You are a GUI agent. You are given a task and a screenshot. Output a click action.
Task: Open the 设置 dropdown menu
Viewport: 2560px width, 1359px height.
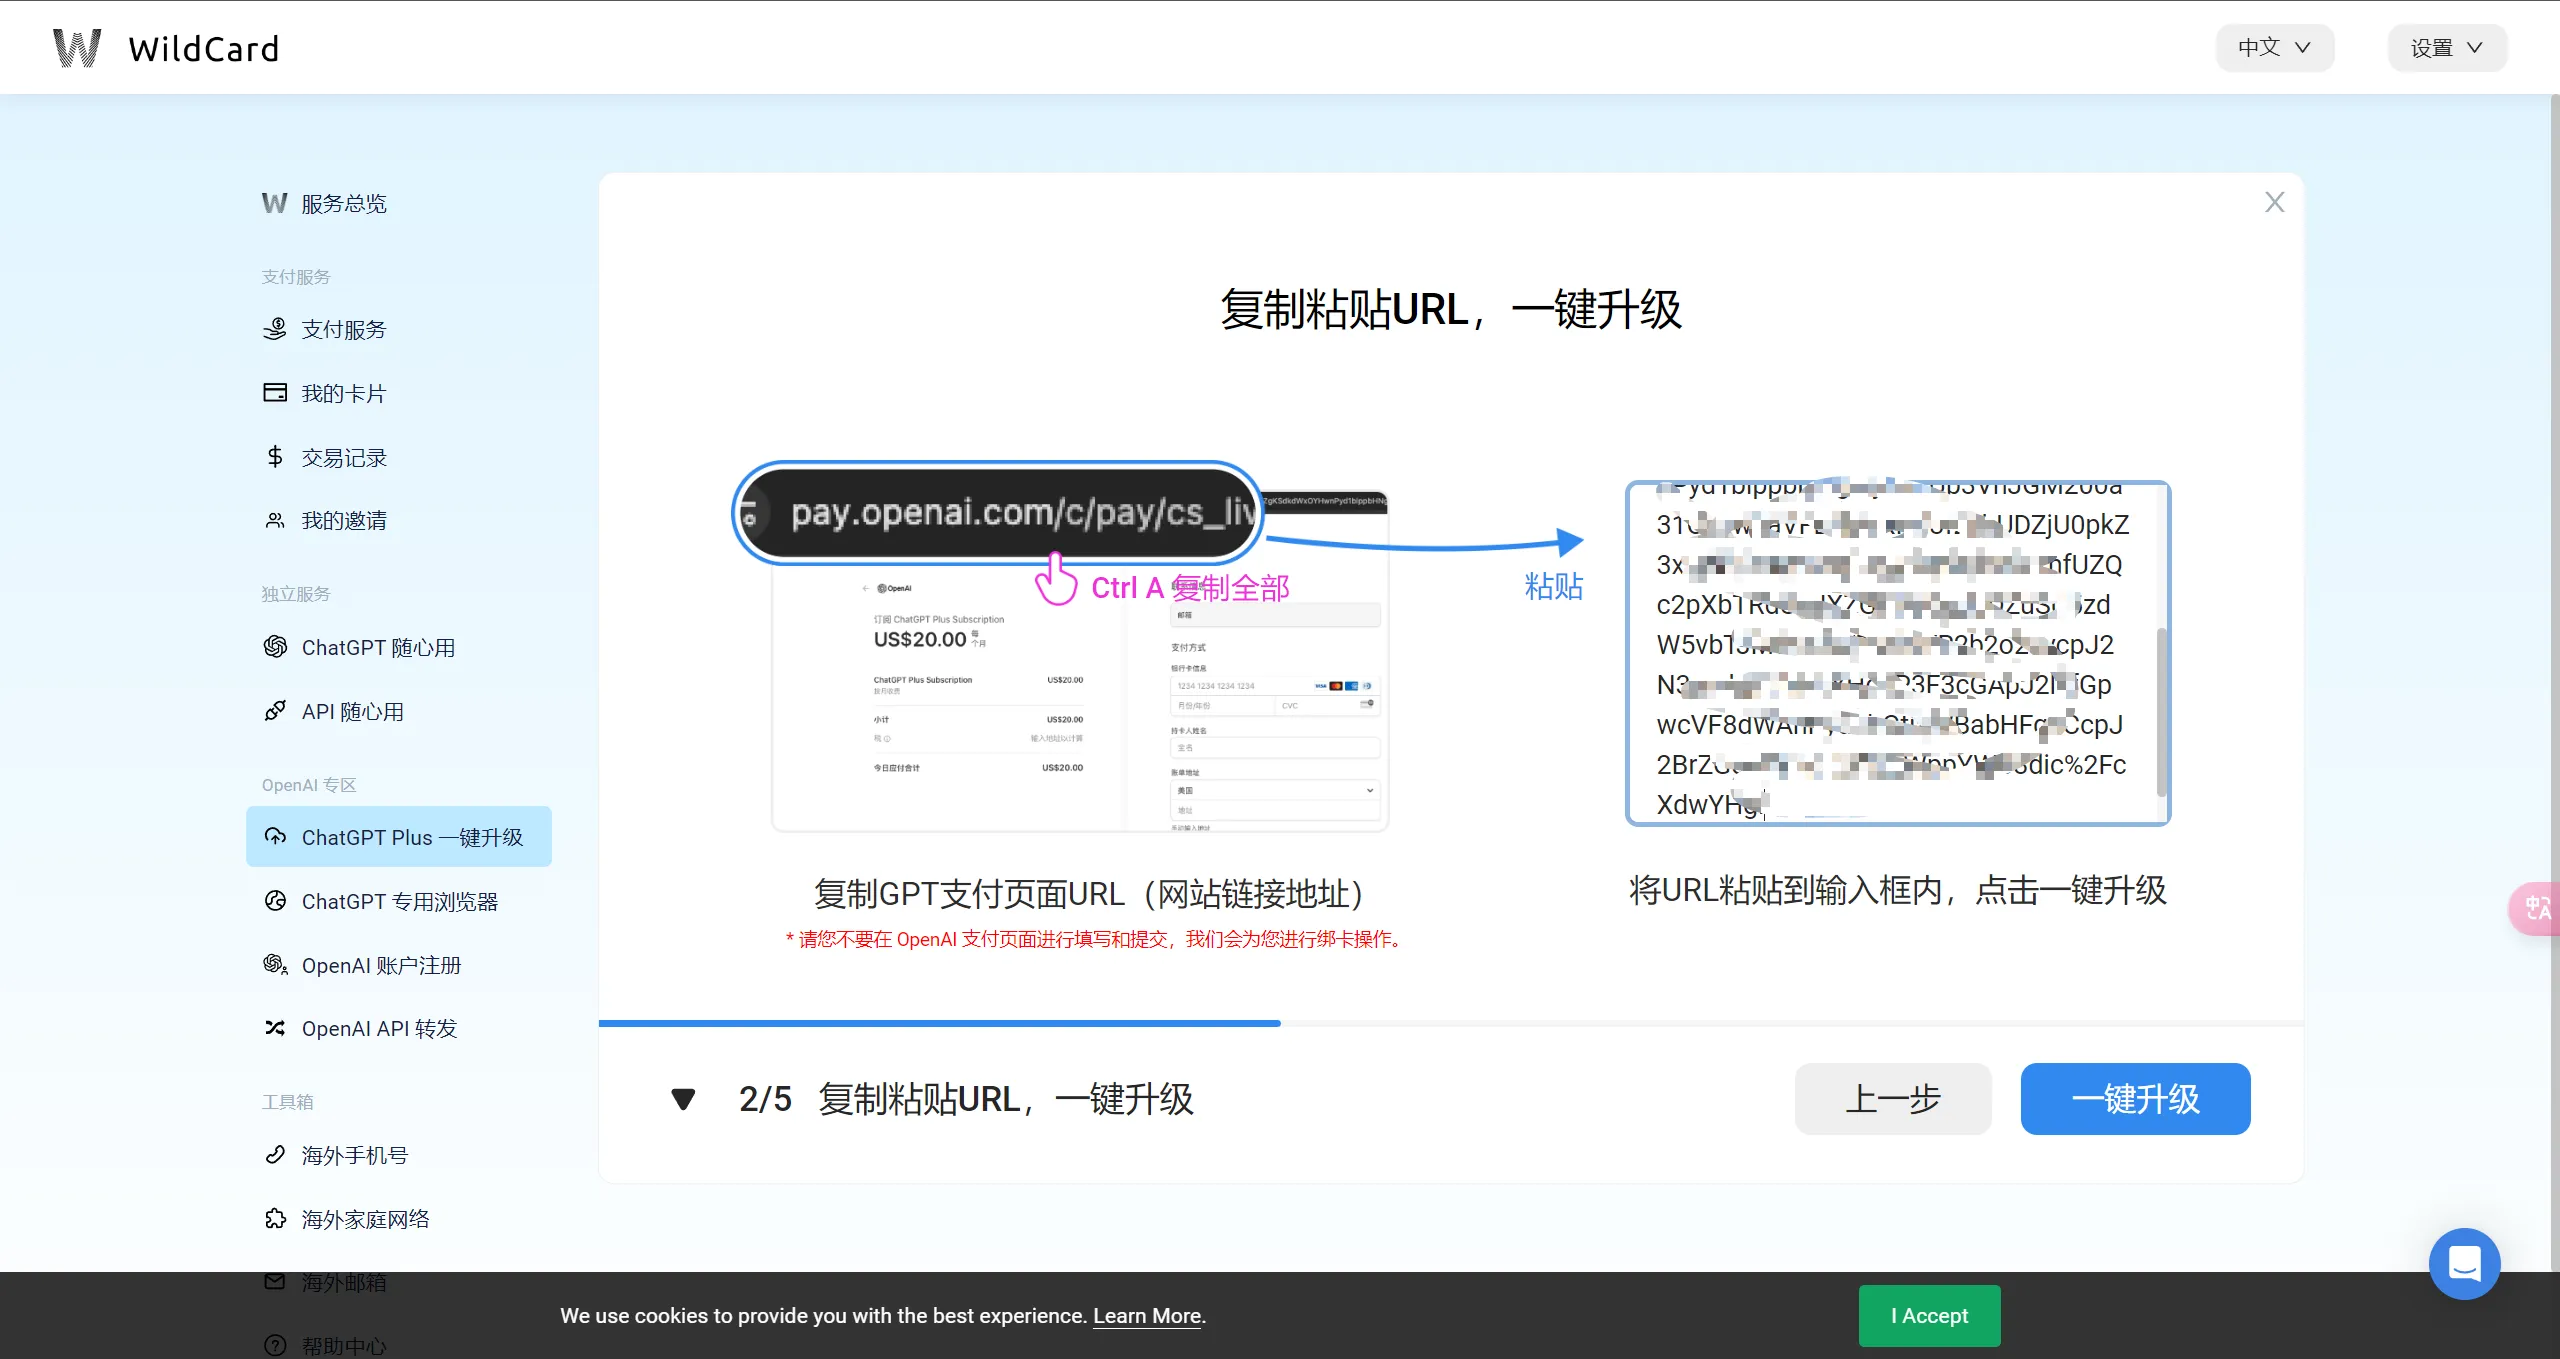[2447, 48]
